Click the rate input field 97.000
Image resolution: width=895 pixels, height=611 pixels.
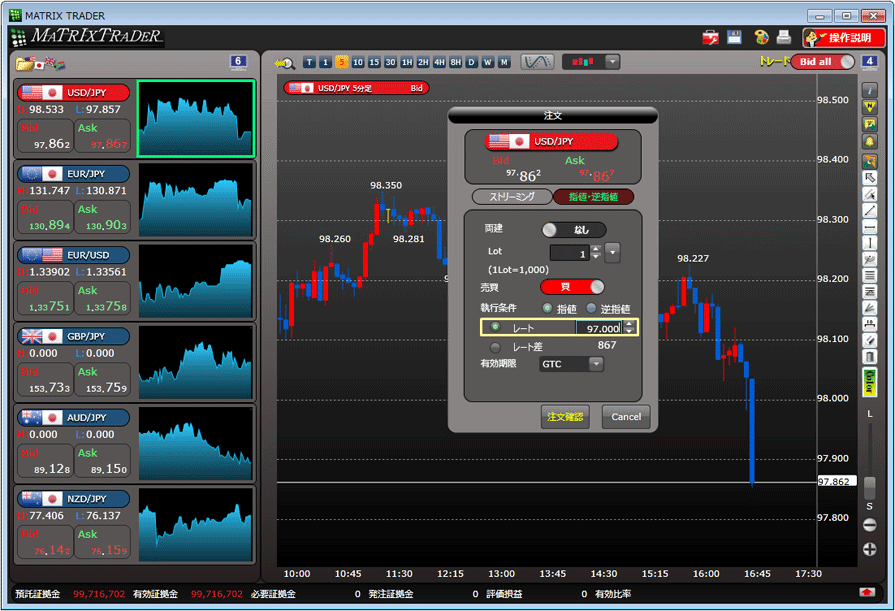(x=599, y=328)
